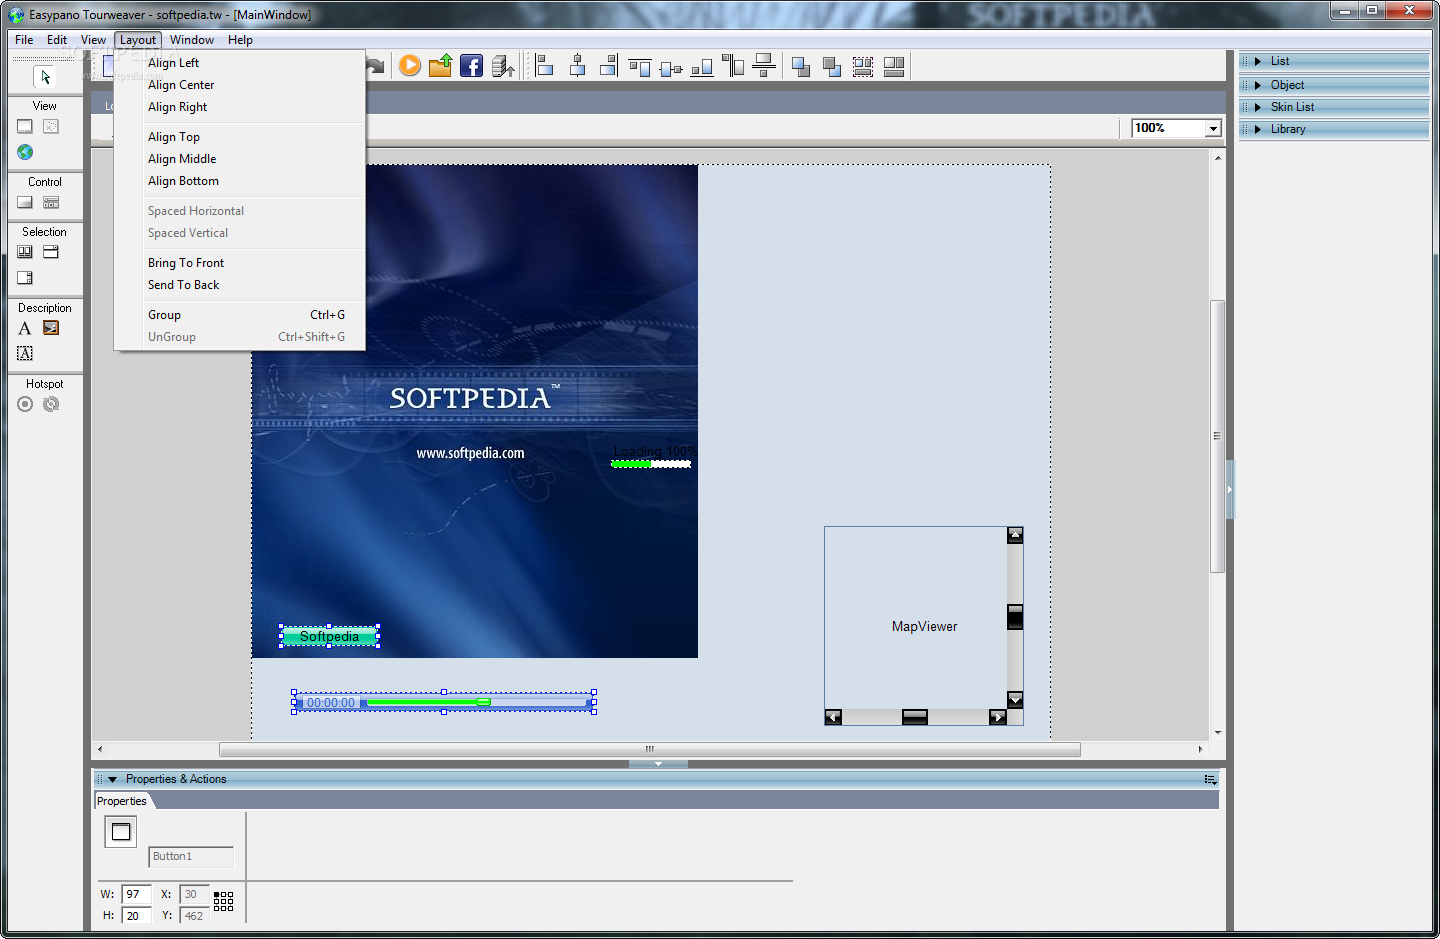Click the Redo arrow in the toolbar
Screen dimensions: 1440x939
tap(375, 66)
